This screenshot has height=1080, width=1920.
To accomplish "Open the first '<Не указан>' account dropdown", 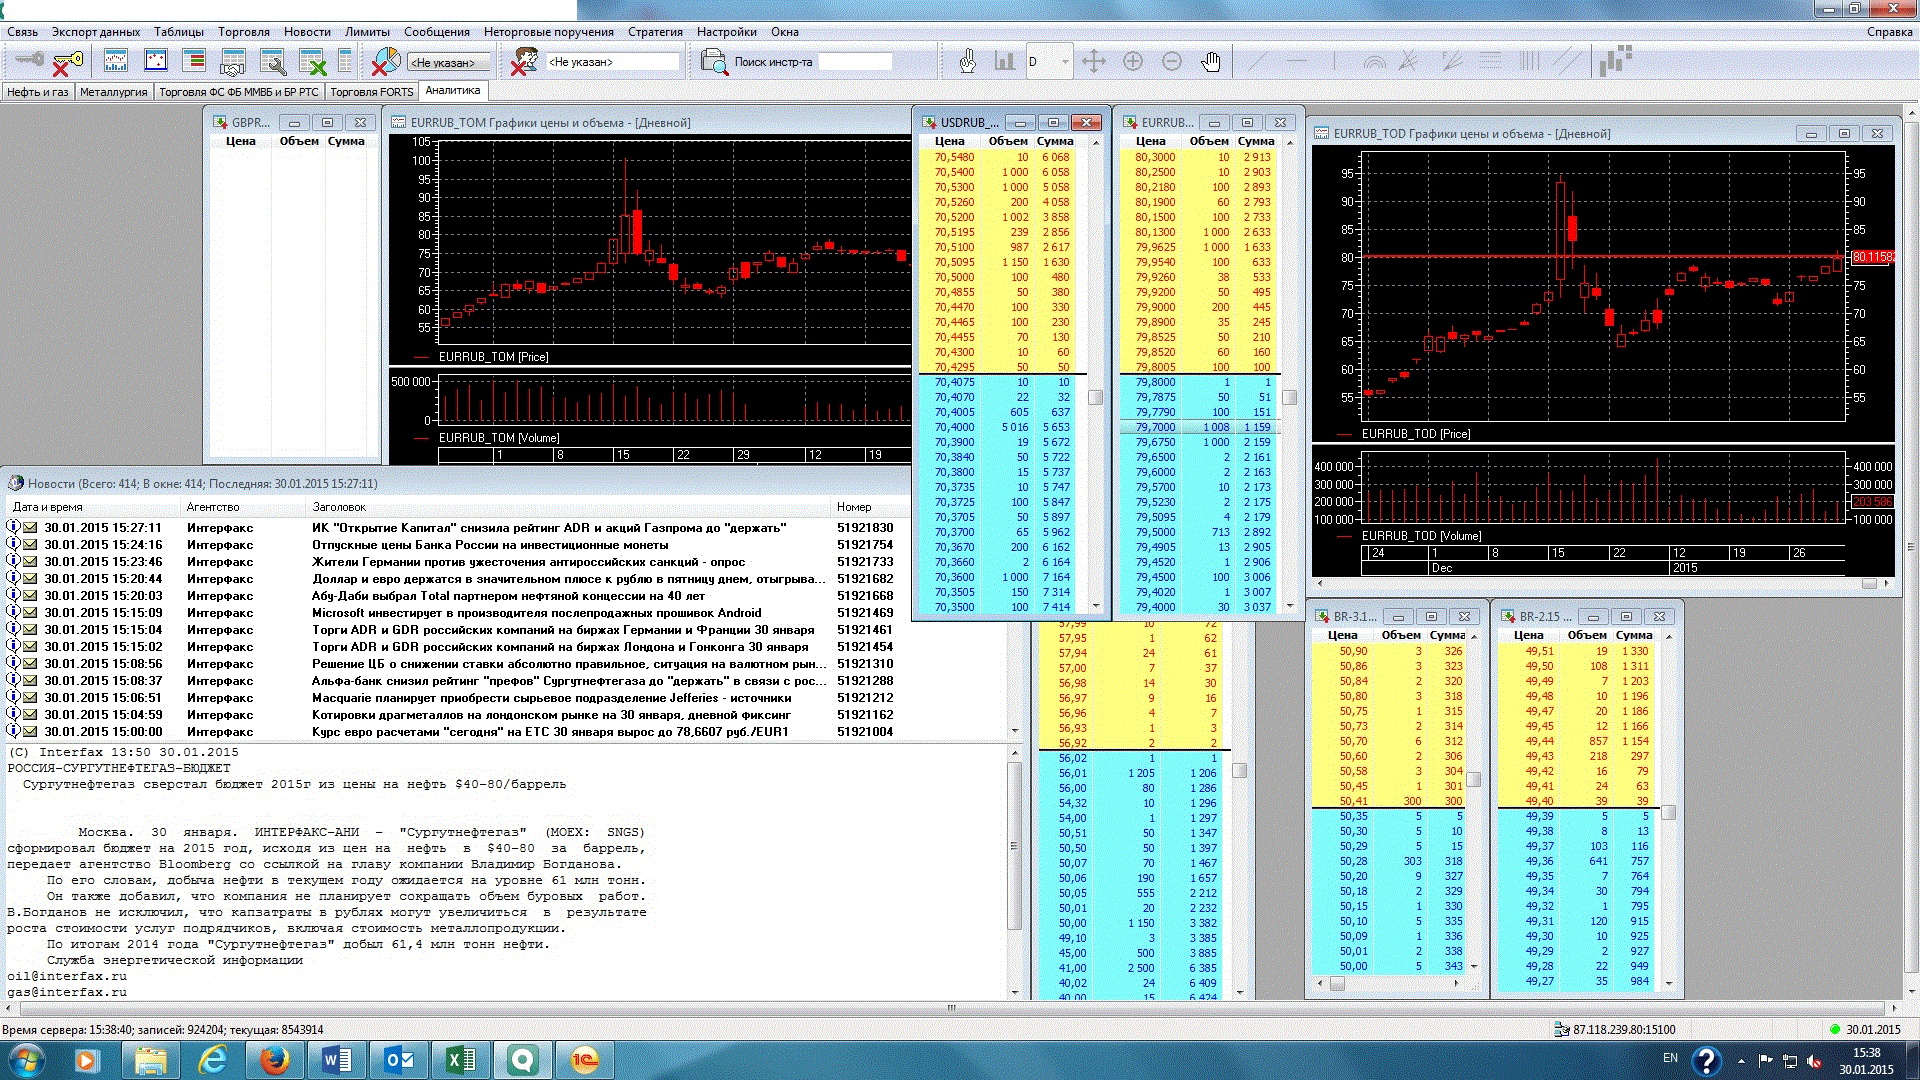I will tap(449, 62).
